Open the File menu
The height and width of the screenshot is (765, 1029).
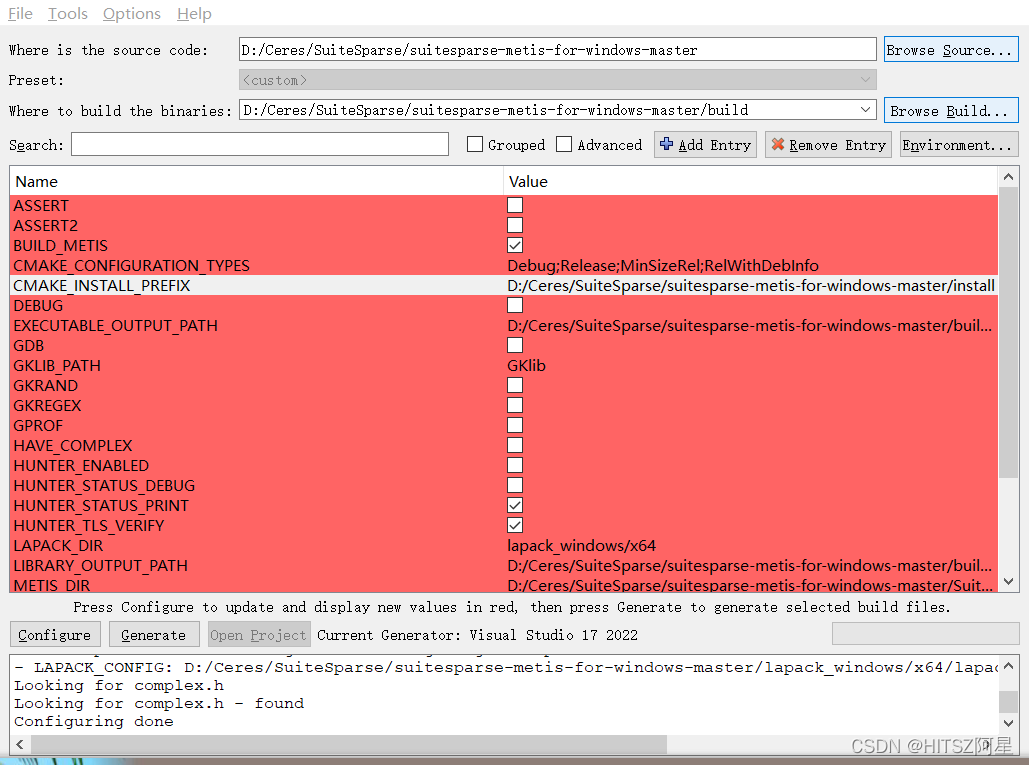pos(20,14)
